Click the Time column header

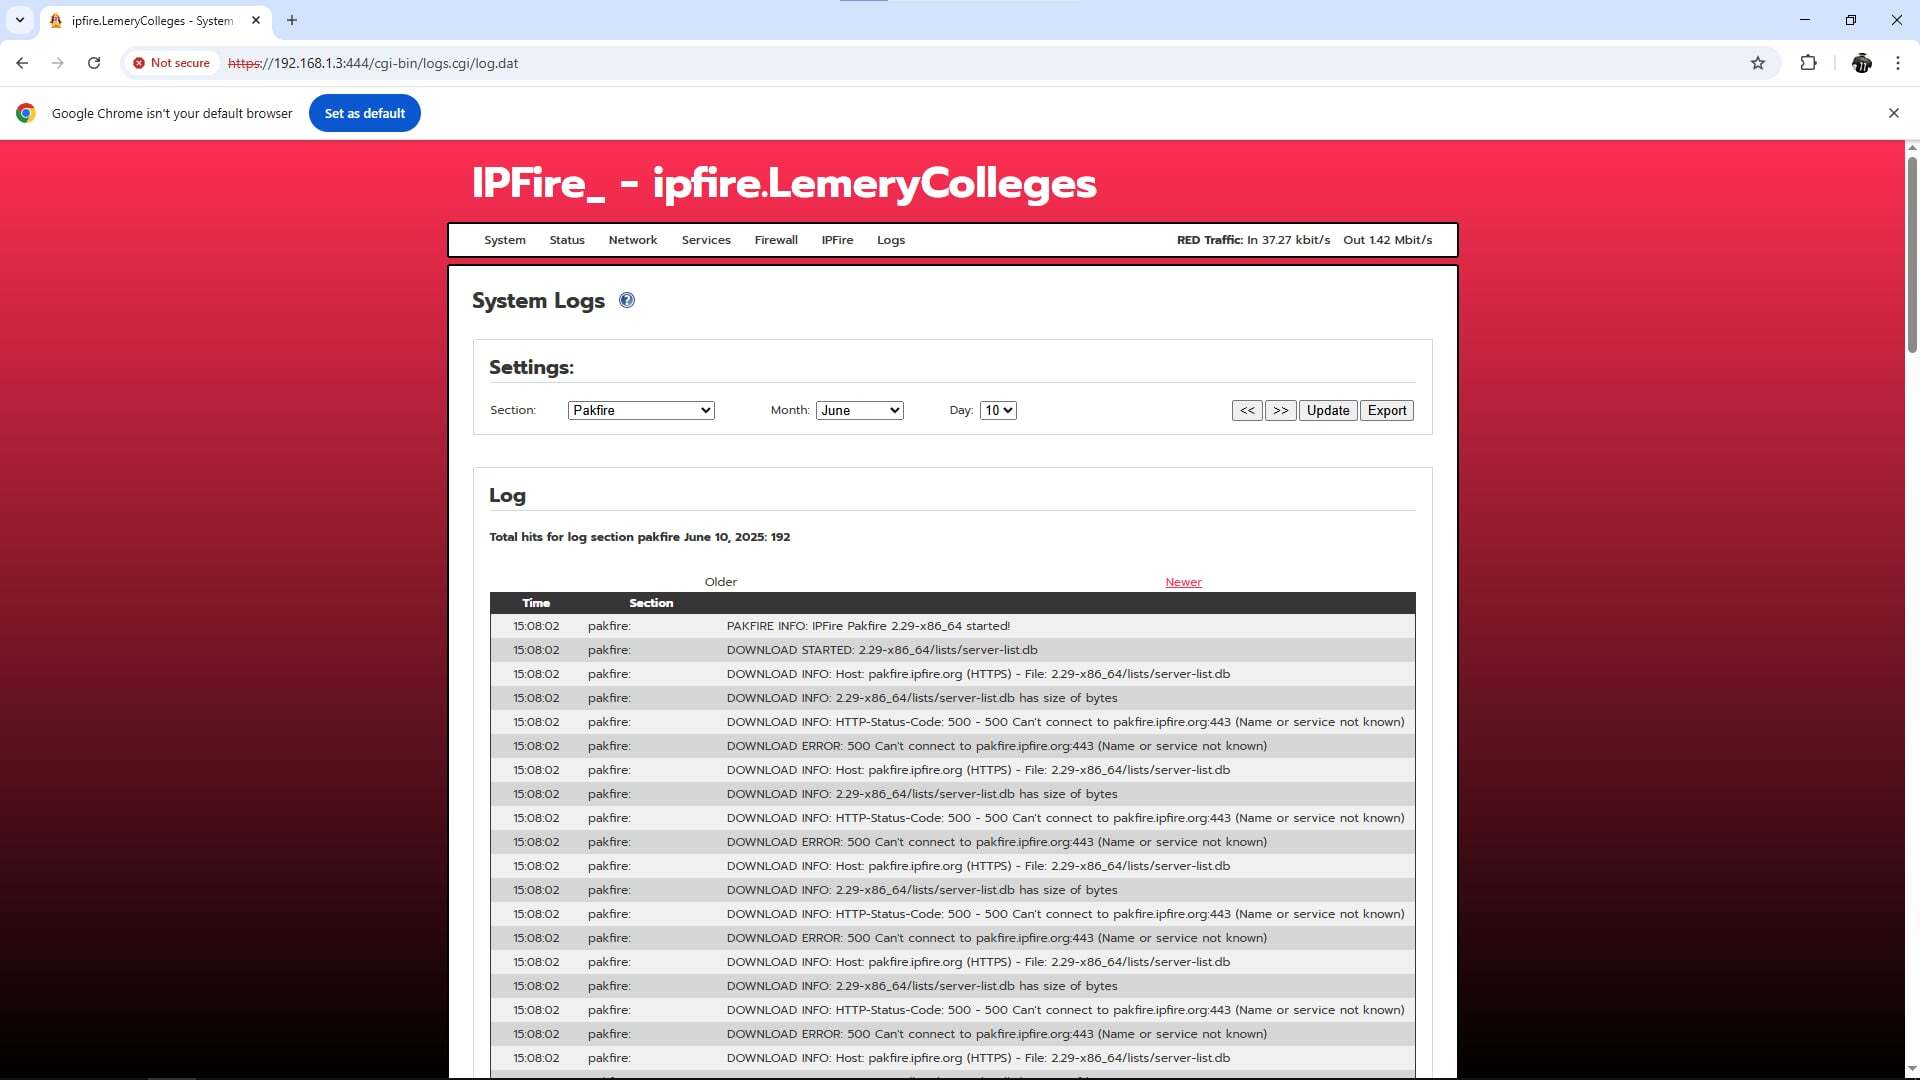[x=536, y=603]
